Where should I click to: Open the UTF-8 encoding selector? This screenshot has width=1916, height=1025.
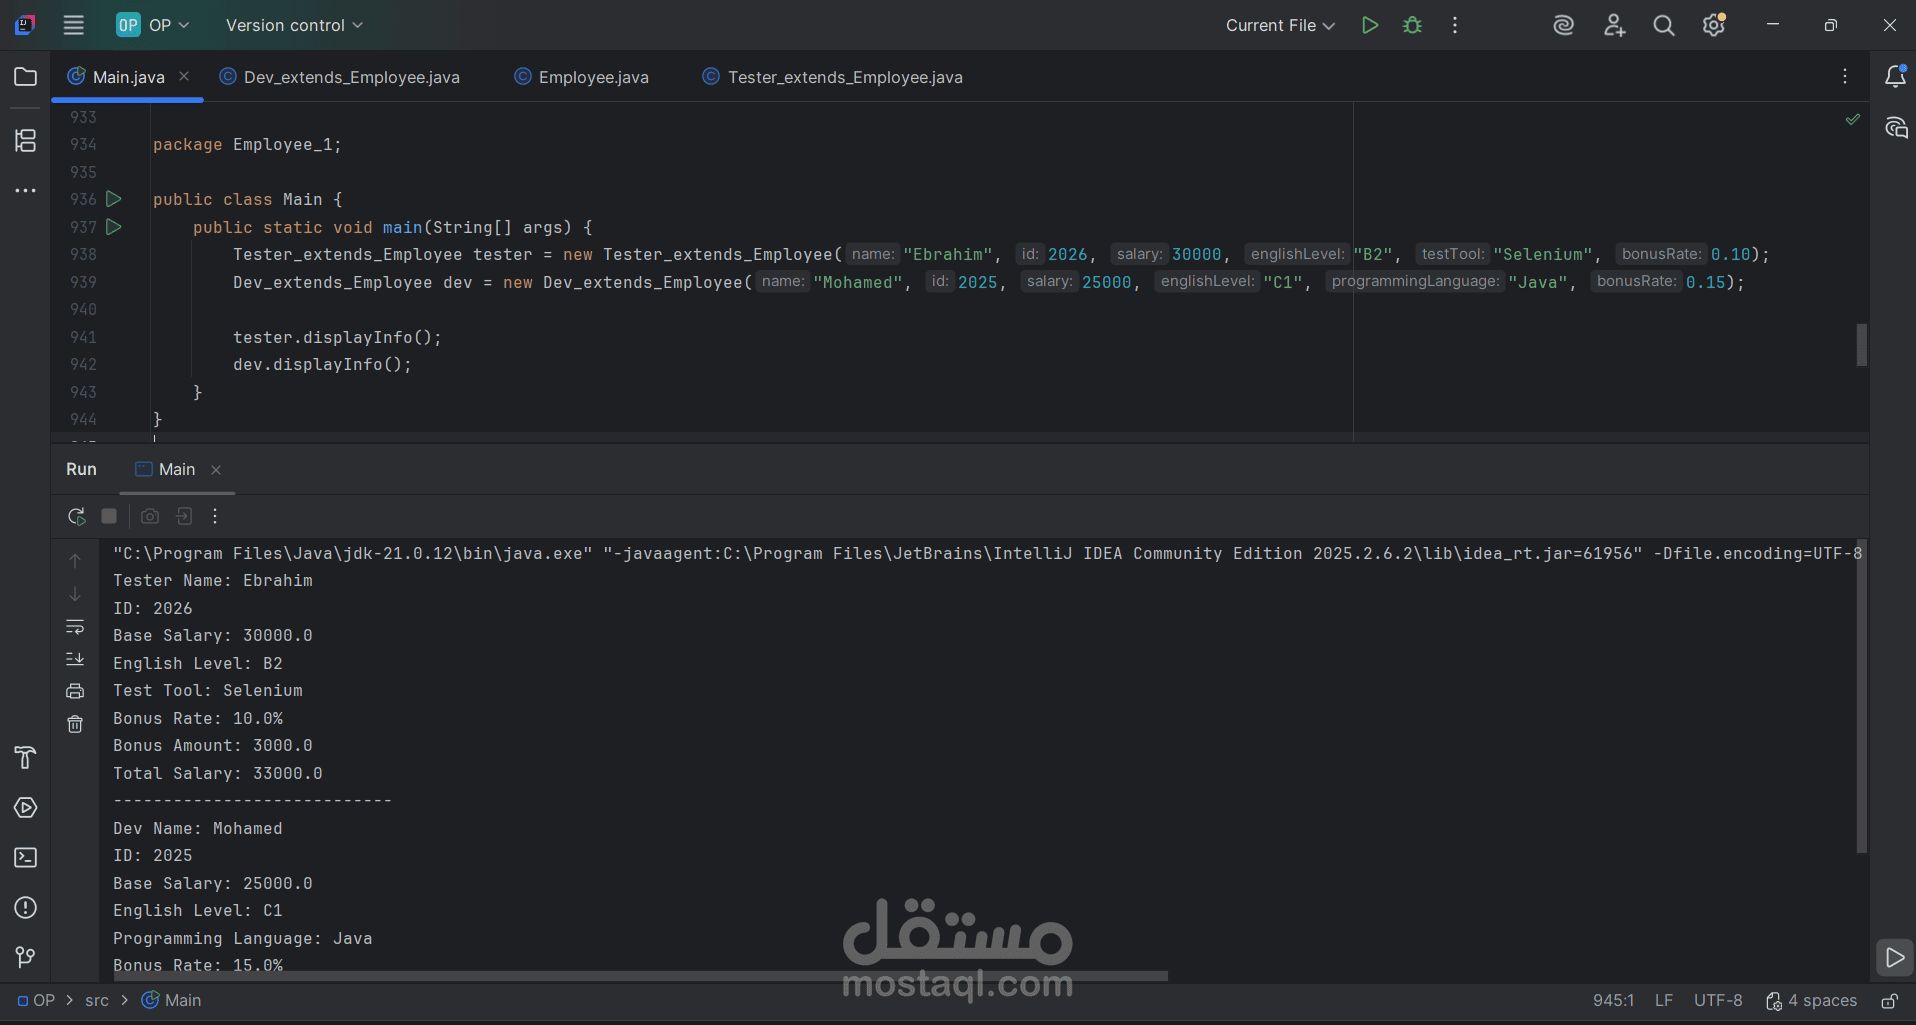point(1718,1001)
